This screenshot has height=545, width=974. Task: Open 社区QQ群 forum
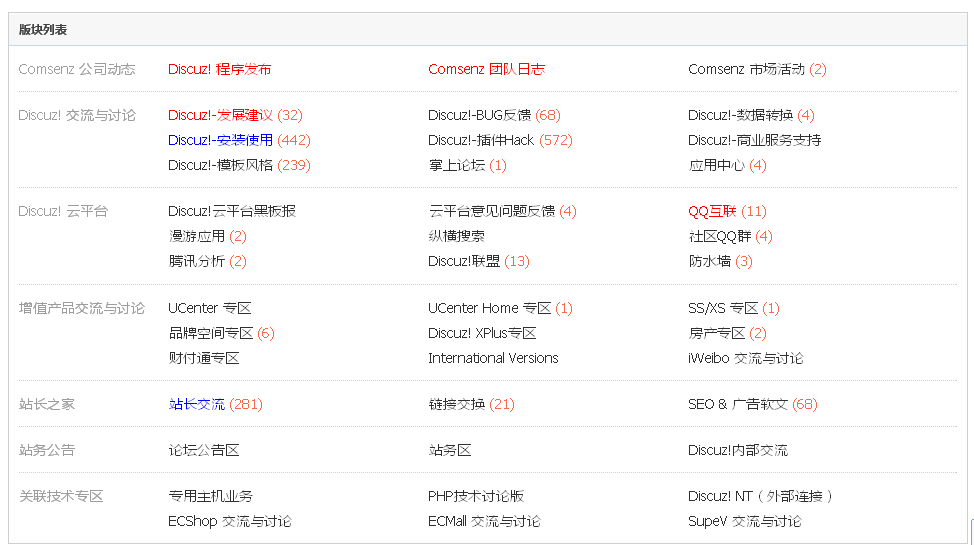tap(719, 236)
